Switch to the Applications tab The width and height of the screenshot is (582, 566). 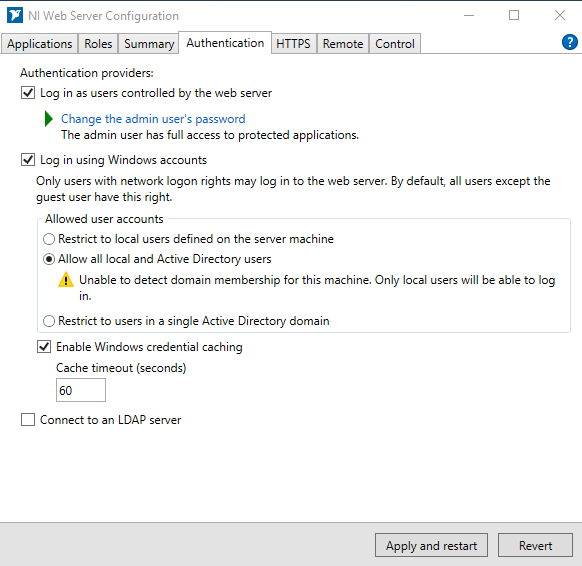[x=39, y=44]
